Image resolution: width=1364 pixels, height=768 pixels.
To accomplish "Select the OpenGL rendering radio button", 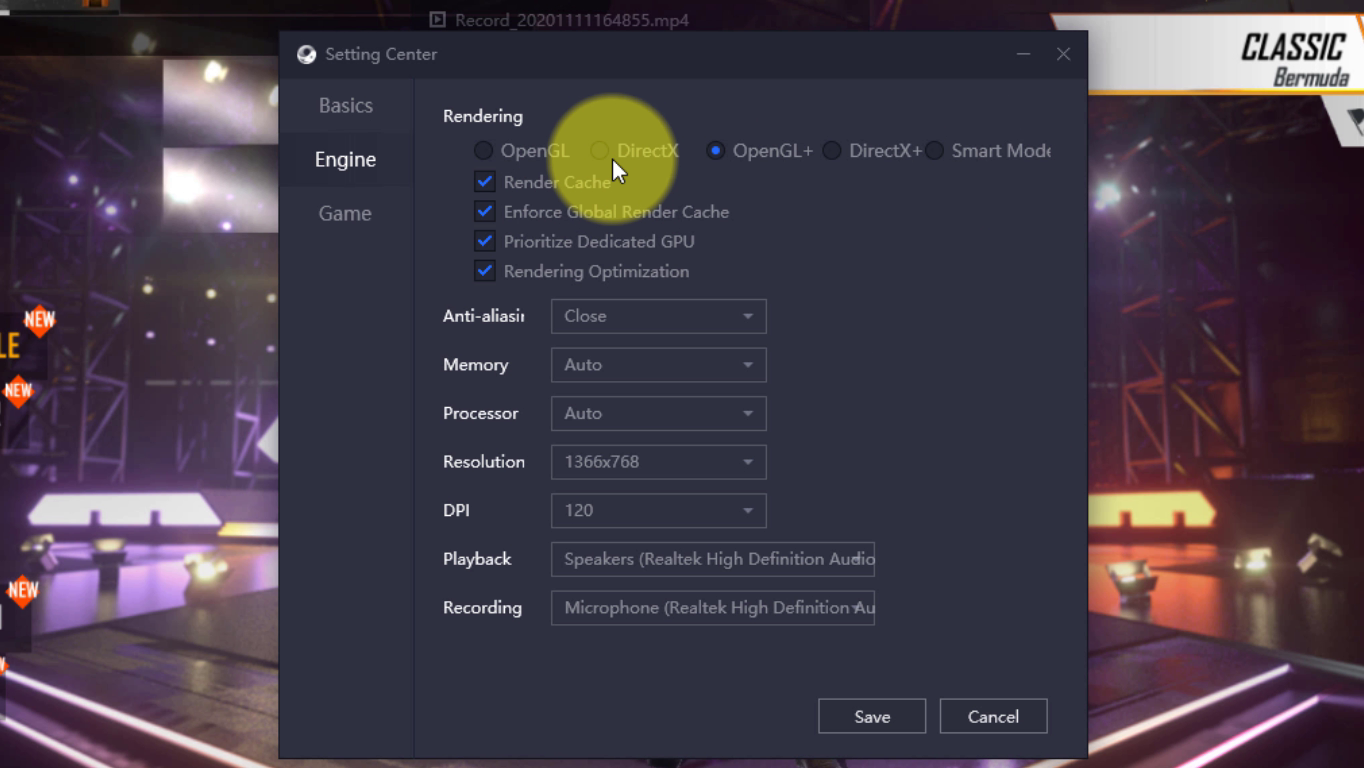I will click(484, 151).
